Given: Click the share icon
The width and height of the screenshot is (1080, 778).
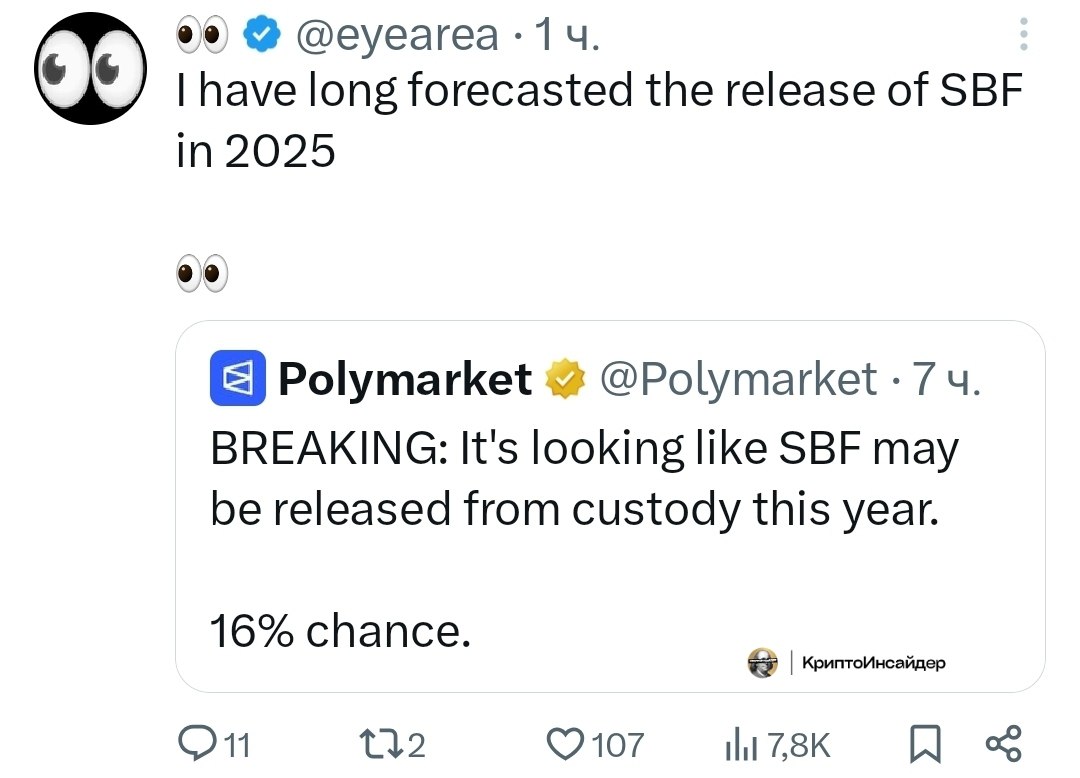Looking at the screenshot, I should click(x=1002, y=743).
